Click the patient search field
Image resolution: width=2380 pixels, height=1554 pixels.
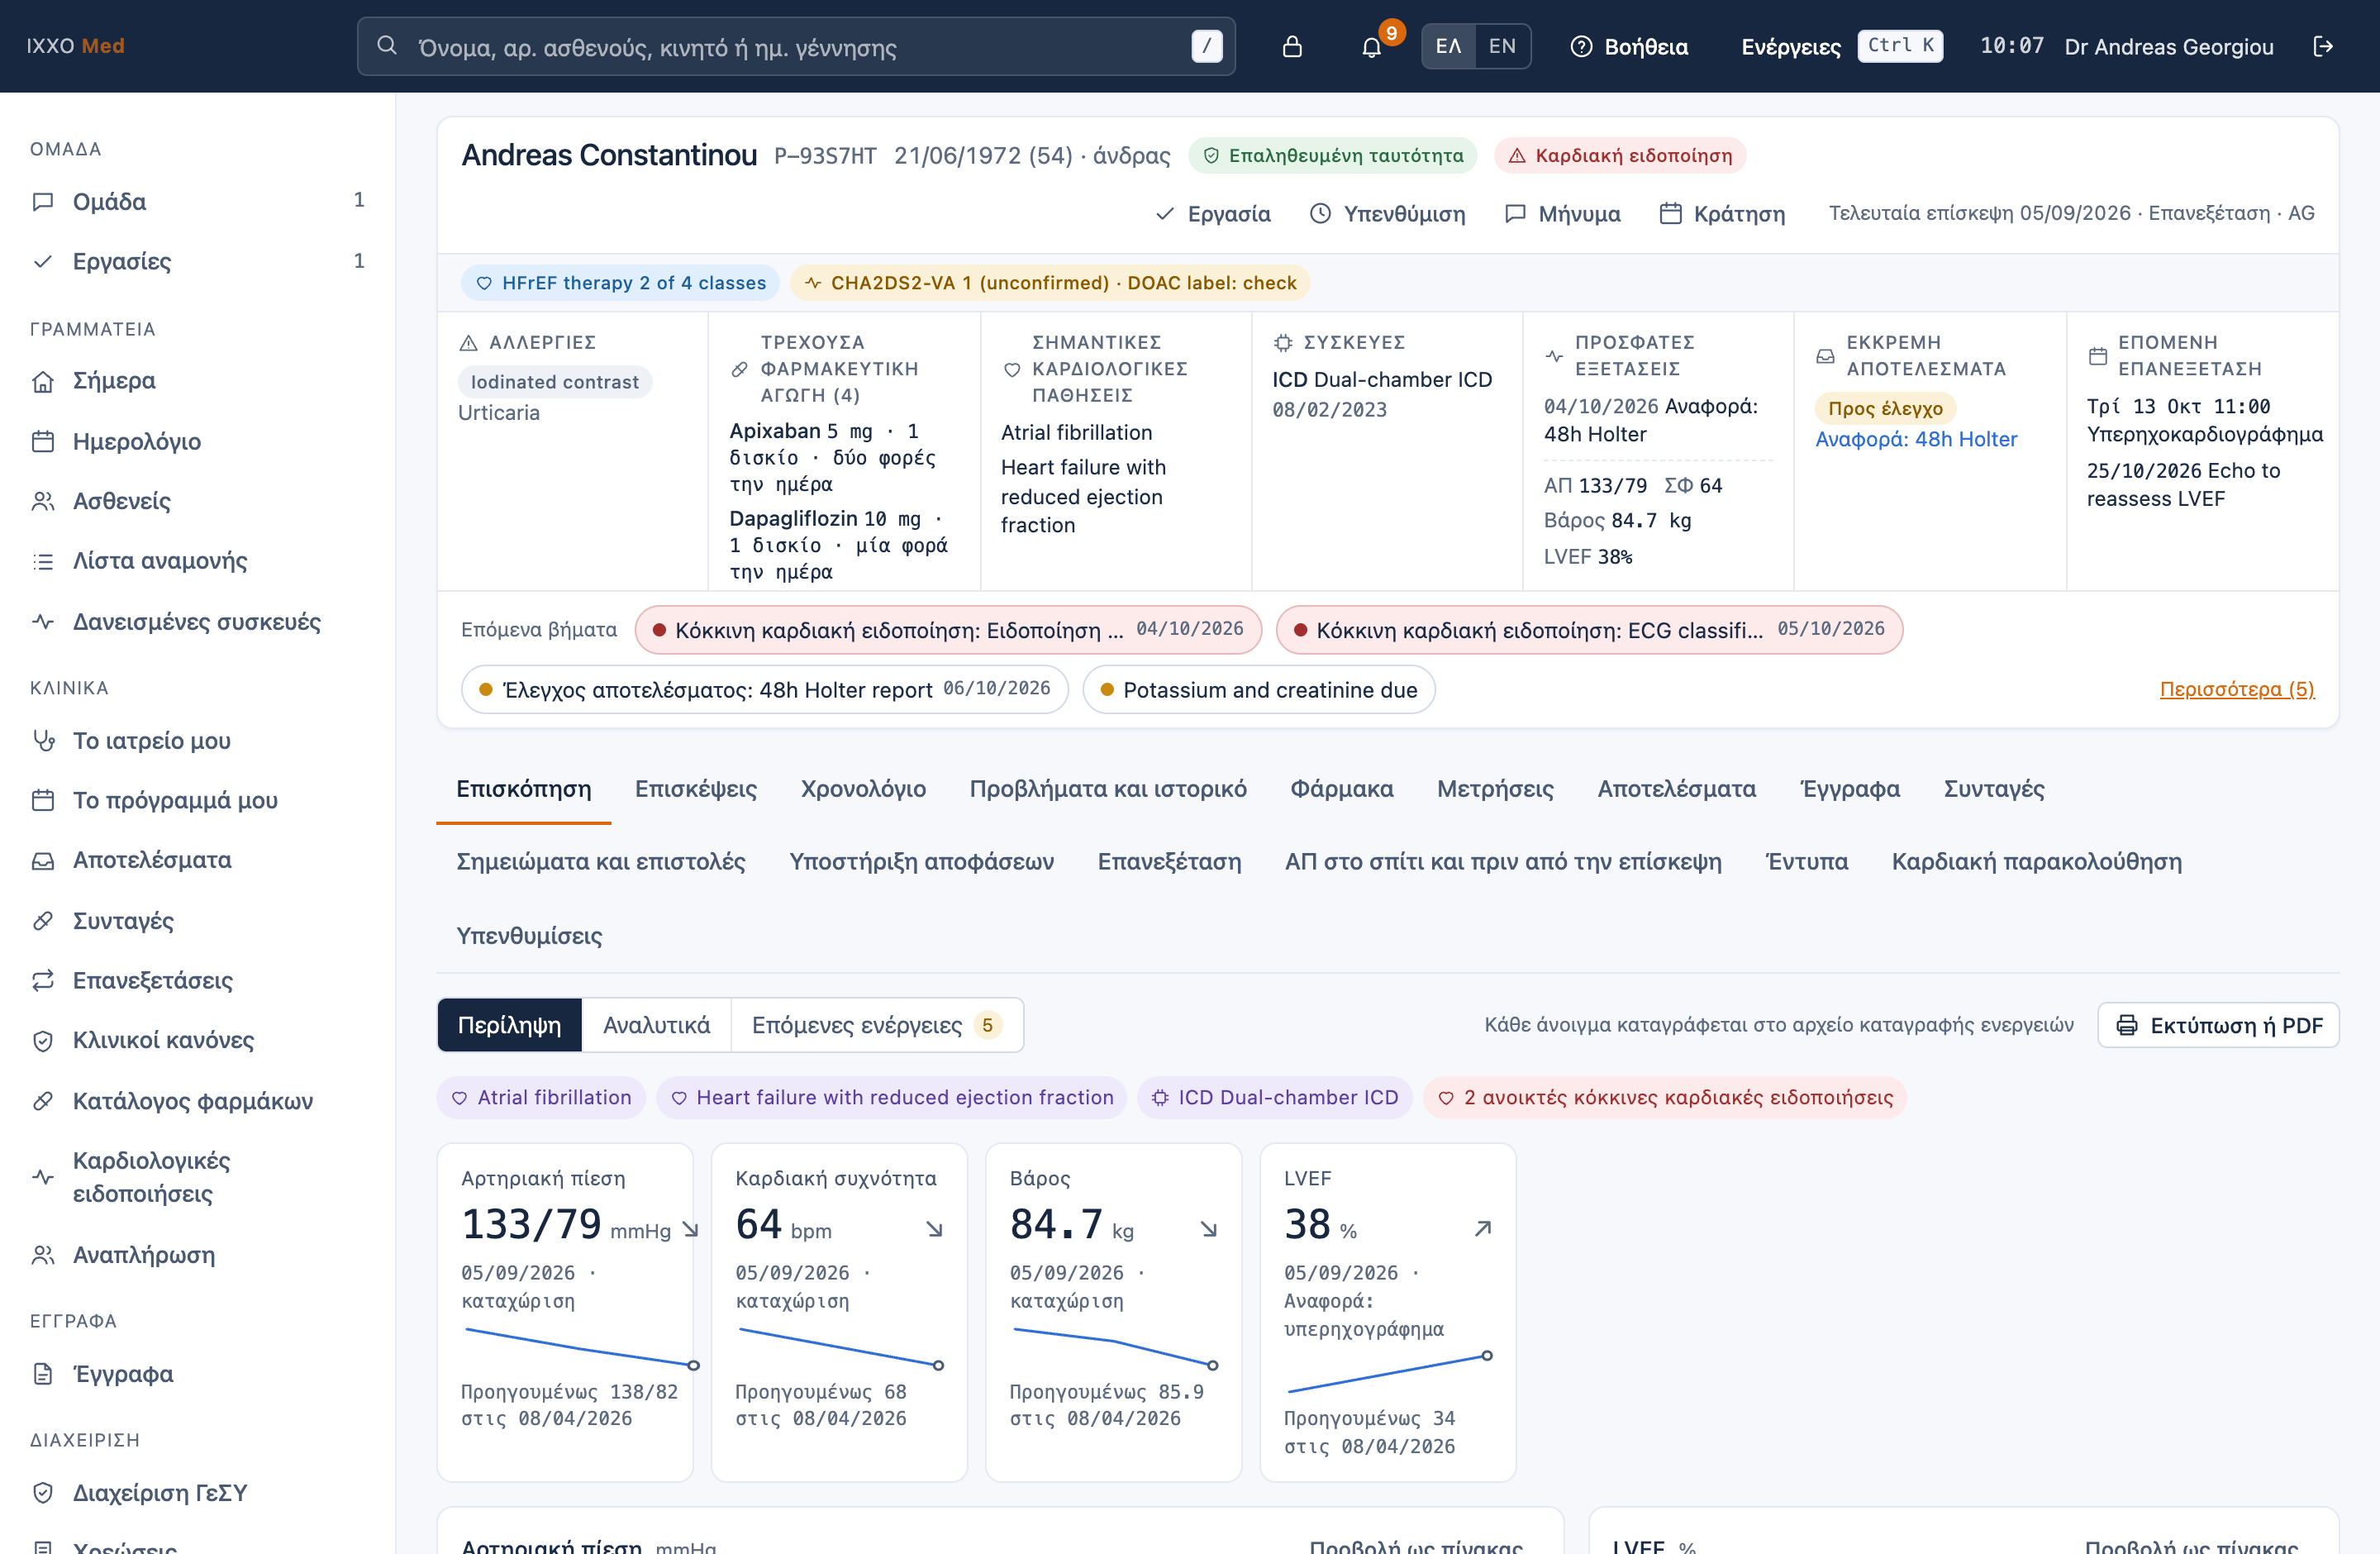pyautogui.click(x=796, y=46)
